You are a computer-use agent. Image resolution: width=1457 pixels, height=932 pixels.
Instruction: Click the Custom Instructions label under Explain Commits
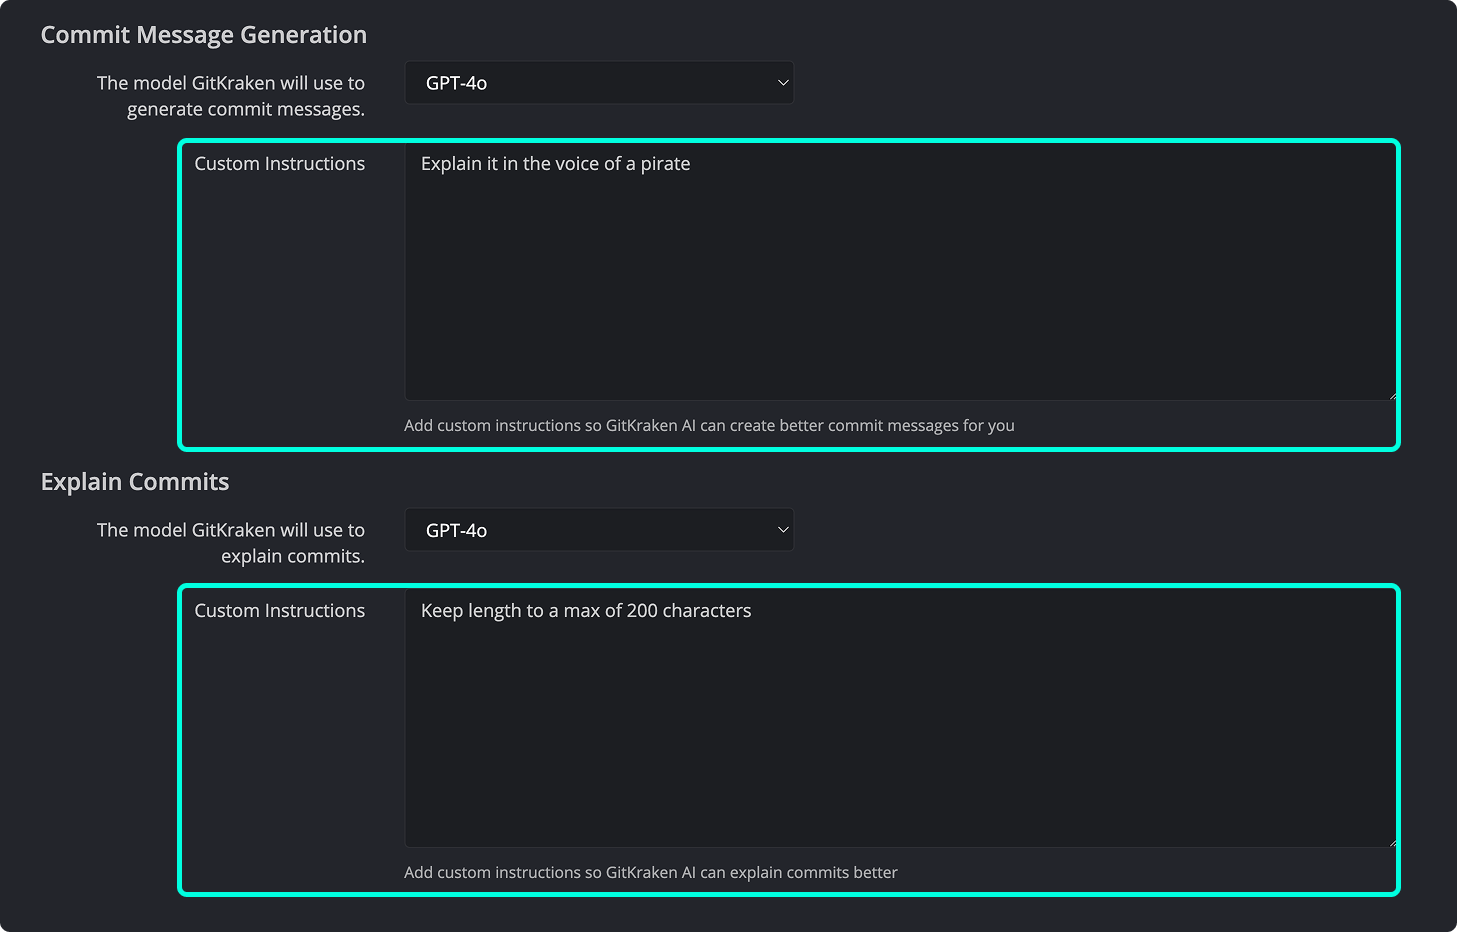point(280,611)
